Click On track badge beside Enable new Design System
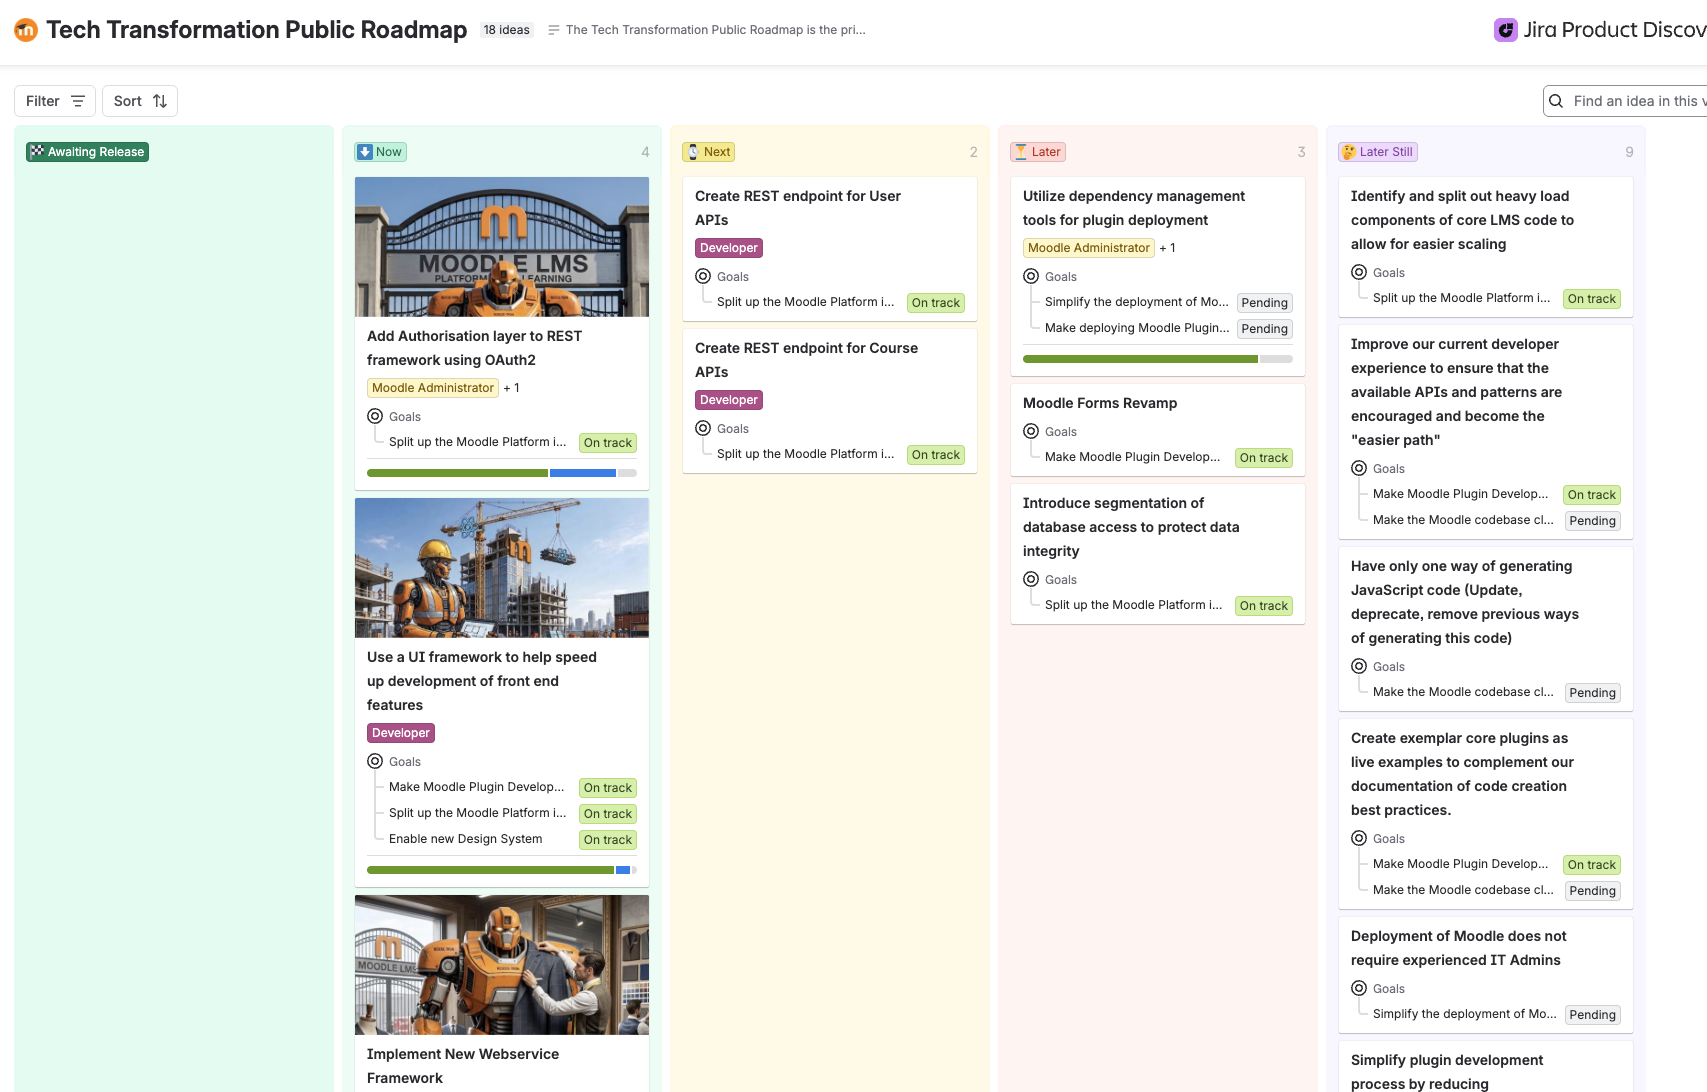 608,840
